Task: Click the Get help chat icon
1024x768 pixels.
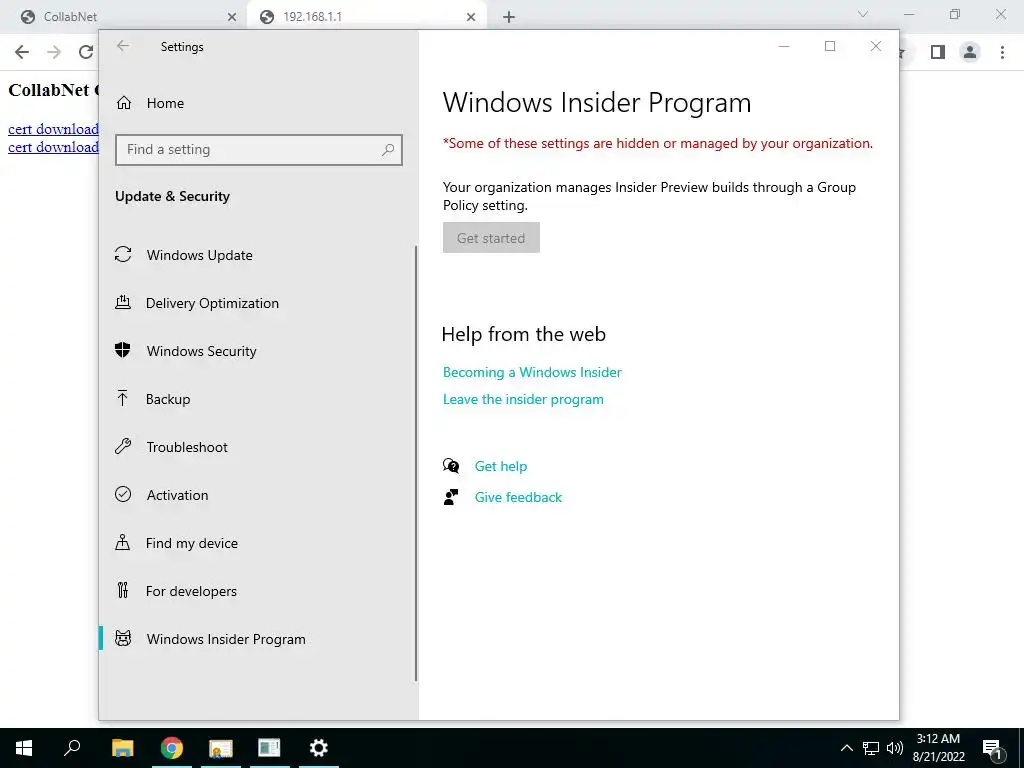Action: point(451,466)
